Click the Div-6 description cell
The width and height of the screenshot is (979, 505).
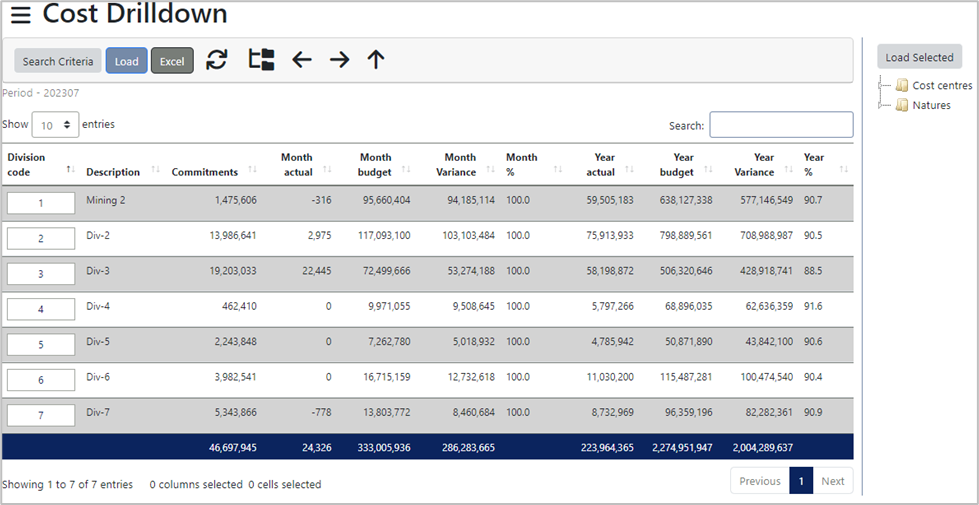pyautogui.click(x=98, y=377)
